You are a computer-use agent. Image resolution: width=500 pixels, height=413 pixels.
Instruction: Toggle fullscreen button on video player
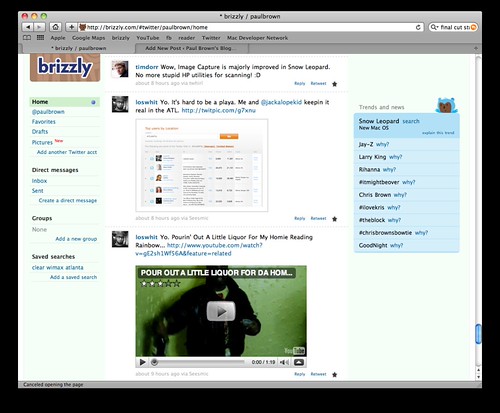tap(299, 362)
